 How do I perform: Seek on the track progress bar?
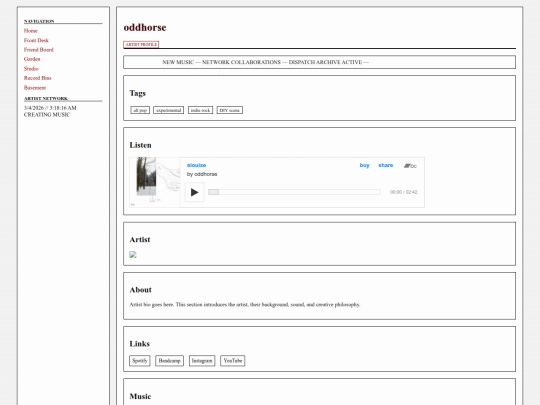click(x=294, y=192)
